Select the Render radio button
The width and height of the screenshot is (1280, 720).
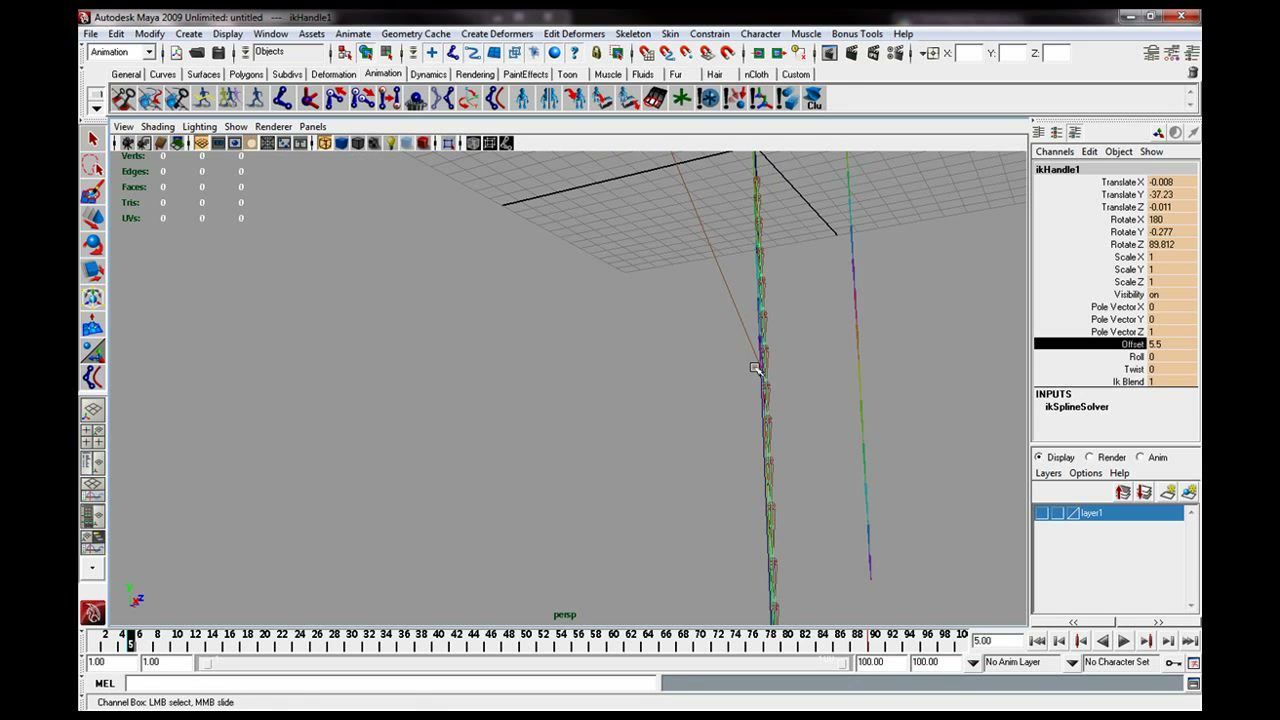point(1089,457)
